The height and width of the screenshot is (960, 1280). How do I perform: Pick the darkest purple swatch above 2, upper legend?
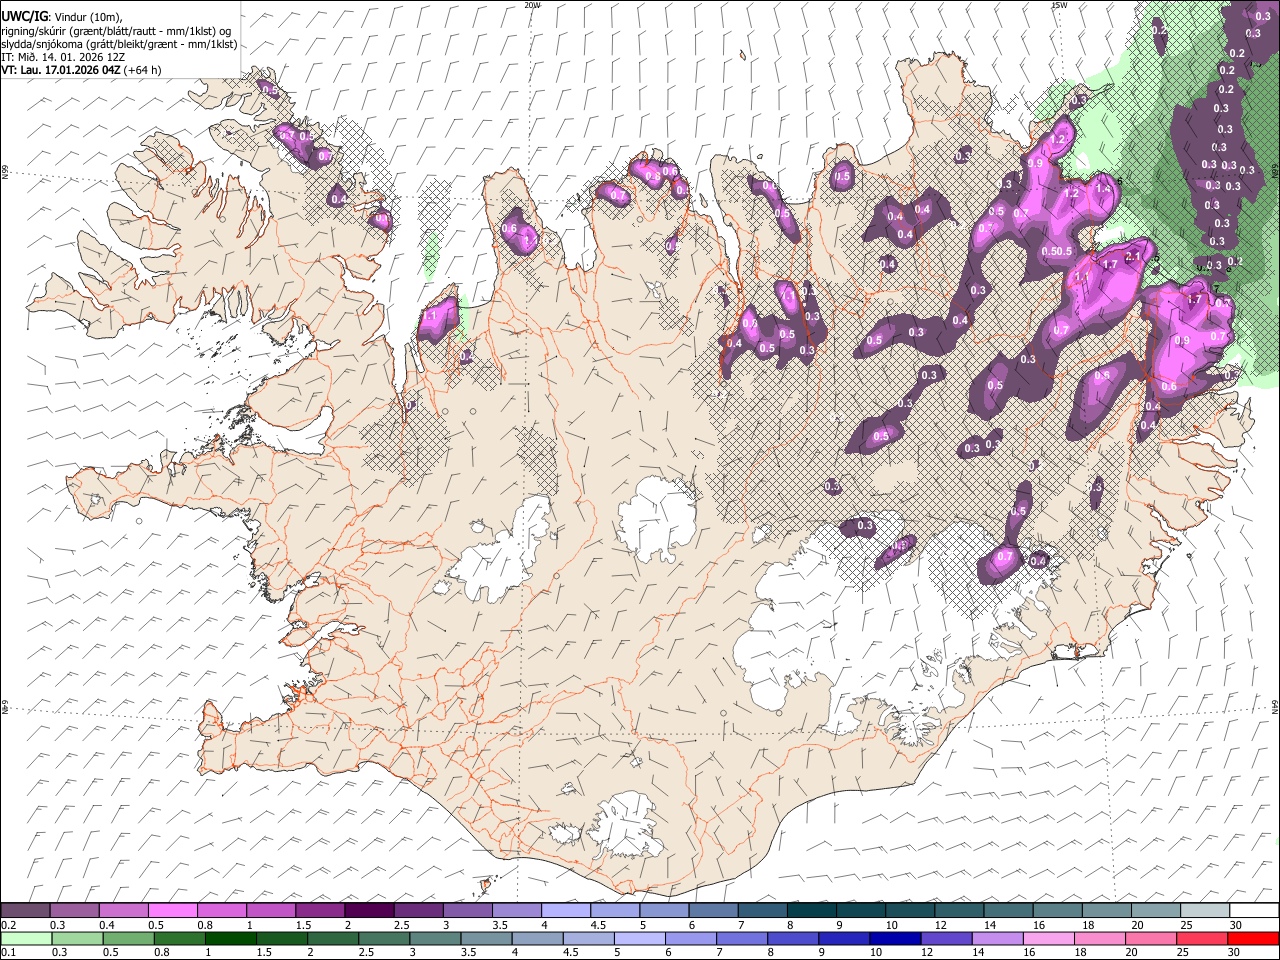tap(369, 910)
